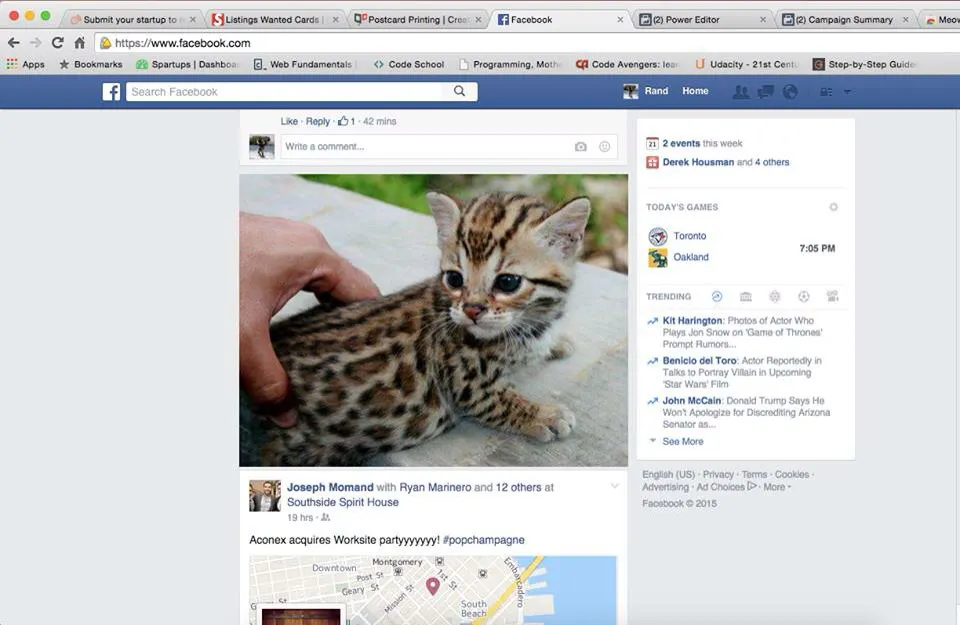960x625 pixels.
Task: Open Derek Housman birthday link
Action: coord(698,162)
